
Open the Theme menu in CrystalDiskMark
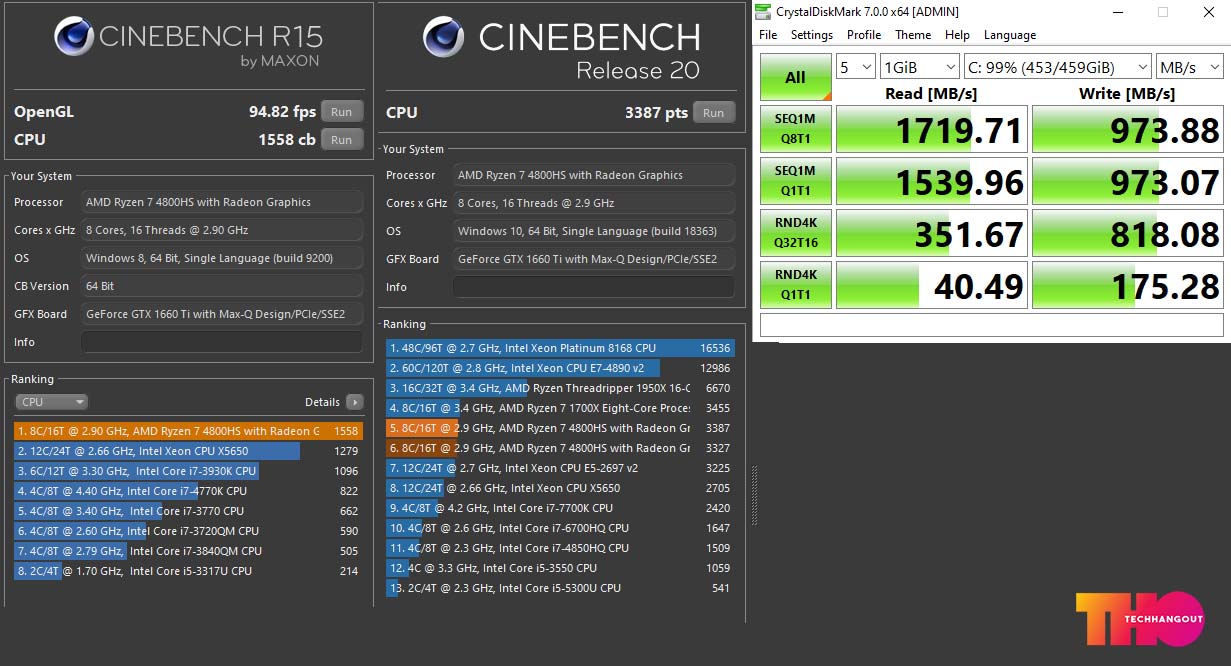[x=912, y=35]
